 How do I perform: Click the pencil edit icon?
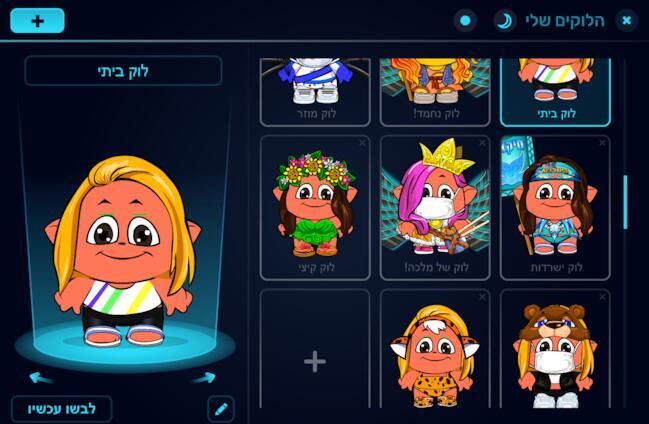[x=221, y=409]
